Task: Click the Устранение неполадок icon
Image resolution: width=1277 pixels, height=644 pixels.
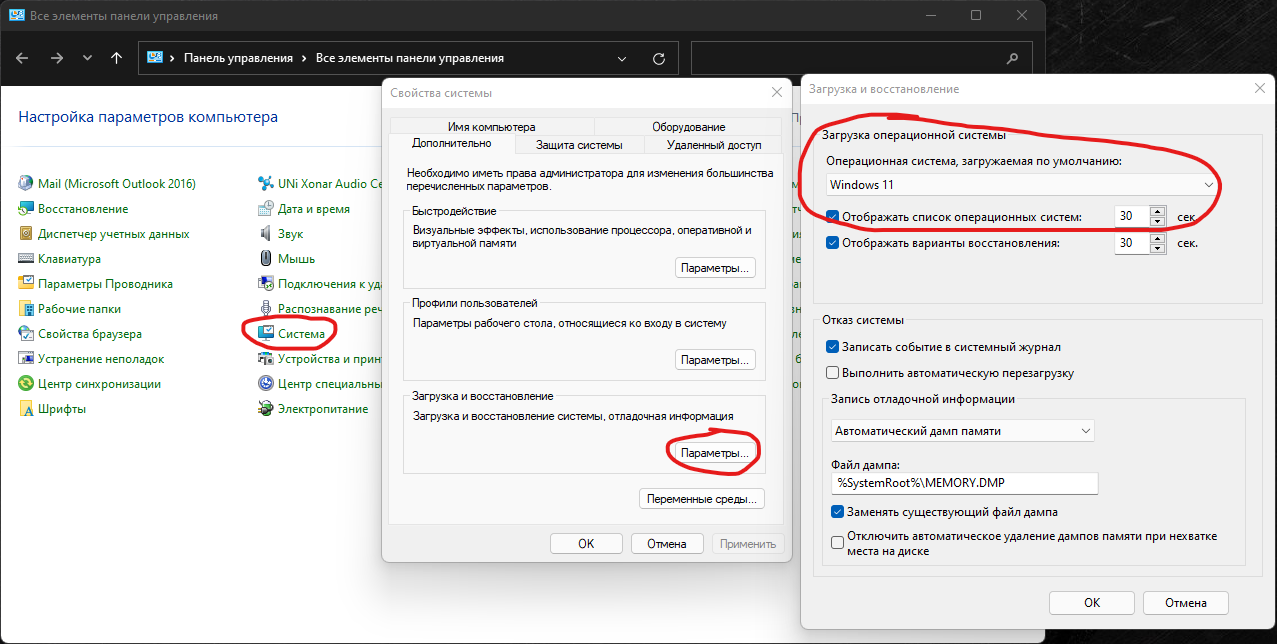Action: point(26,359)
